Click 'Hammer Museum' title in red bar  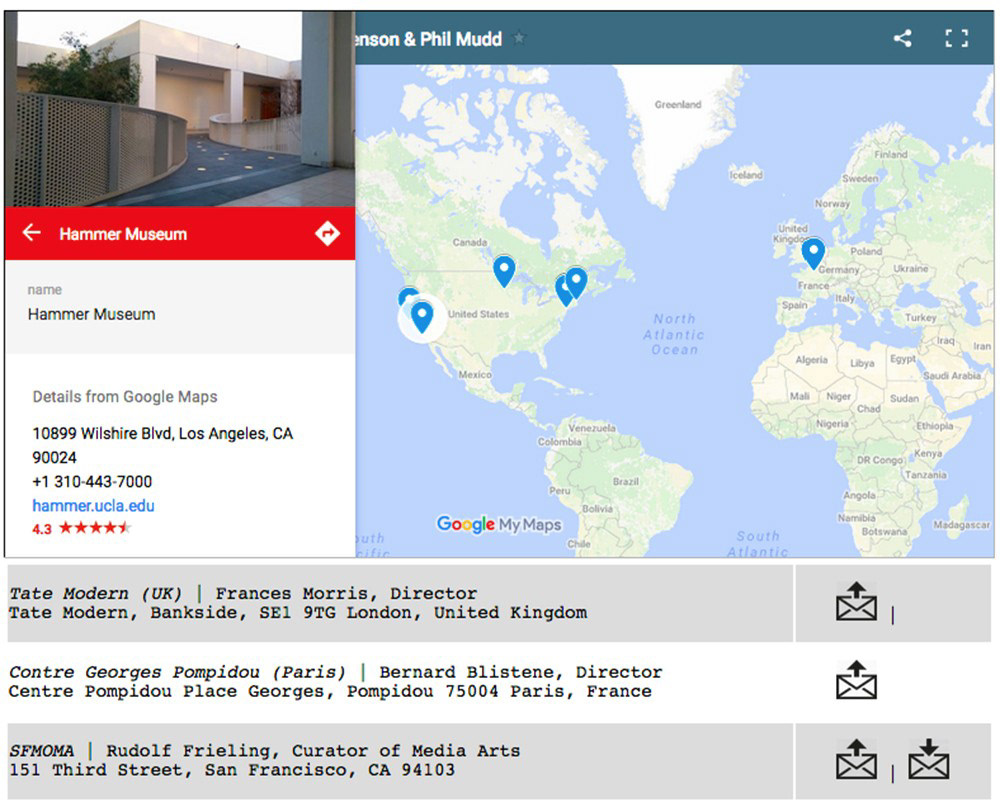point(123,234)
